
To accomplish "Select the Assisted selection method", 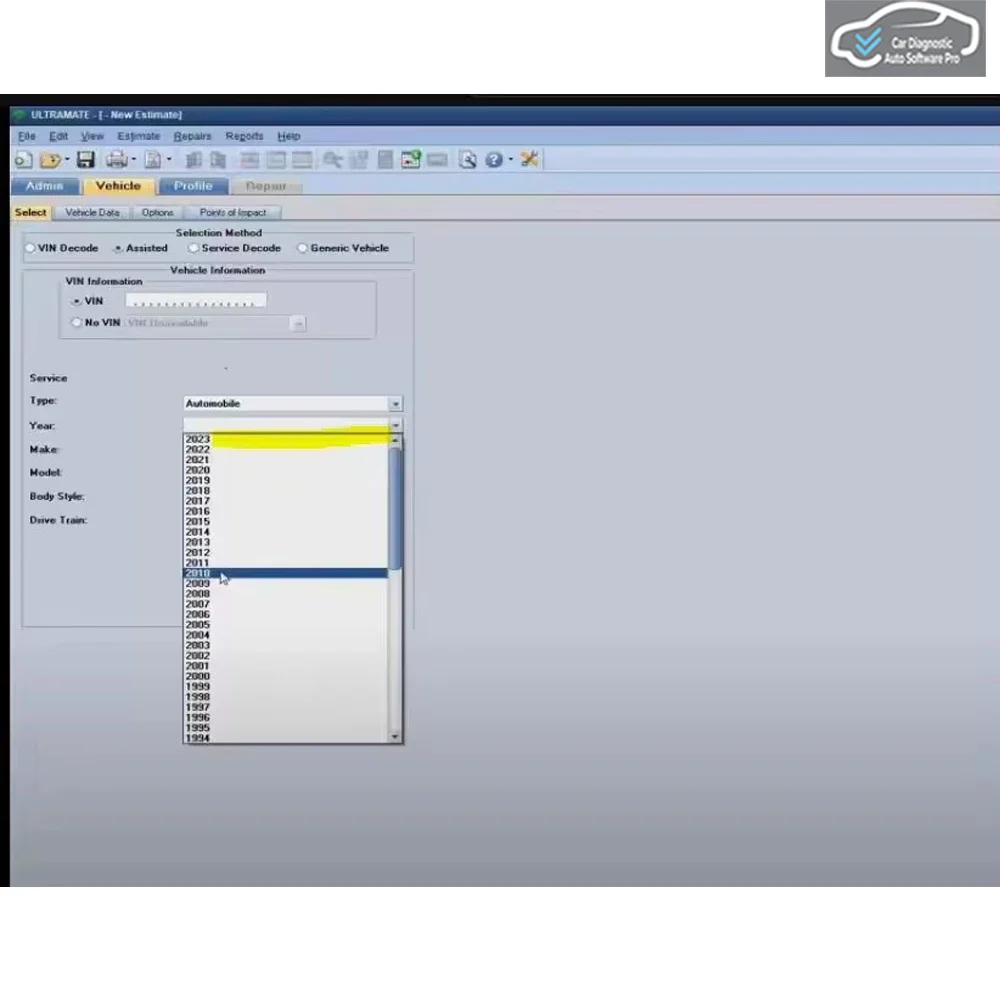I will [118, 249].
